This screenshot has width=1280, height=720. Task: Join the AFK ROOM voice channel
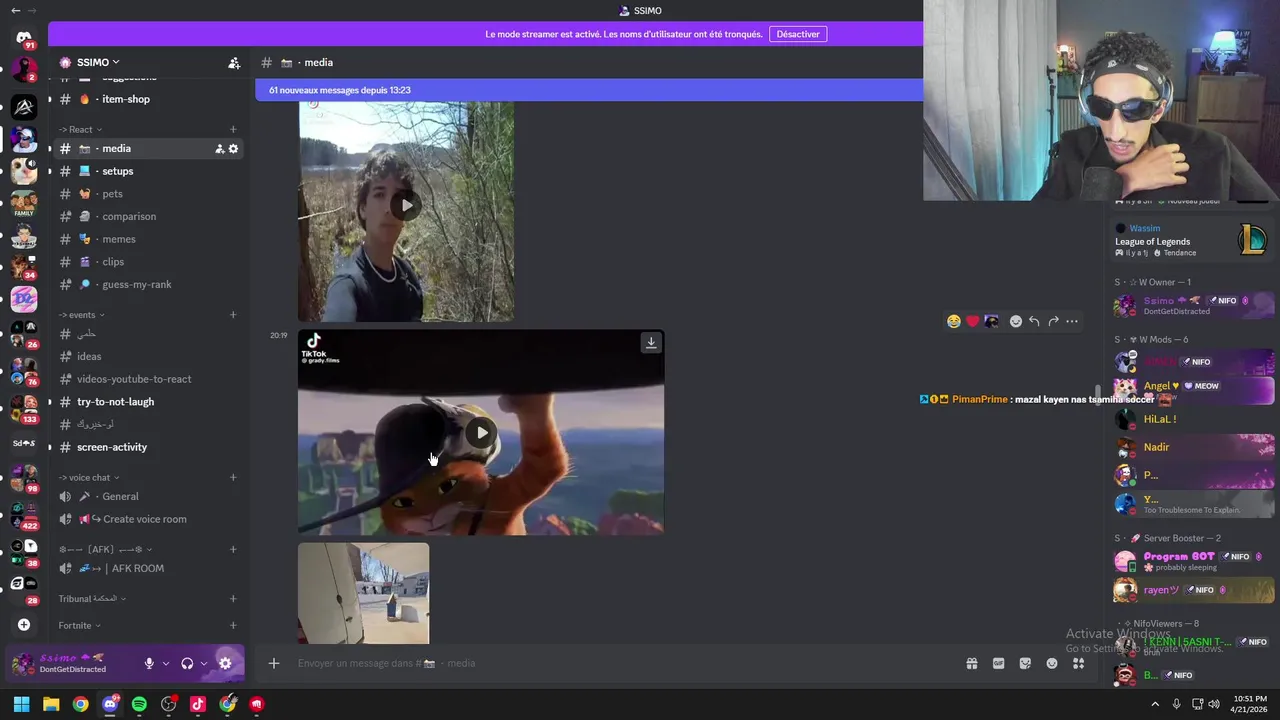148,568
